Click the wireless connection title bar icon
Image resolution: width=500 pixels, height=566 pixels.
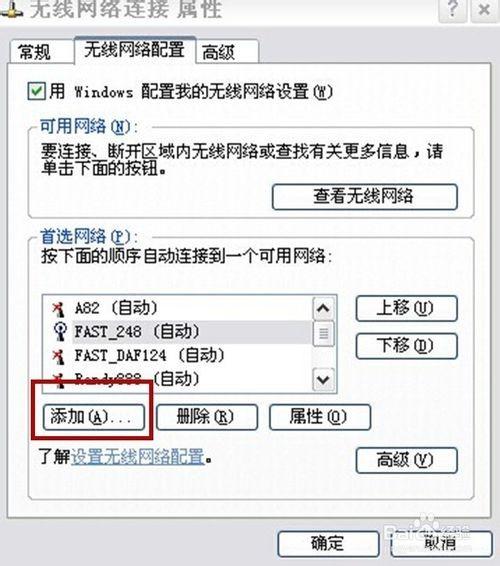pos(12,9)
